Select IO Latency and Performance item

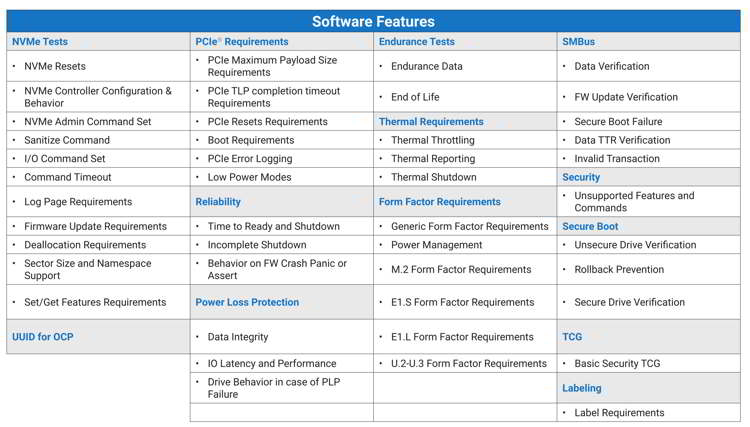coord(272,363)
